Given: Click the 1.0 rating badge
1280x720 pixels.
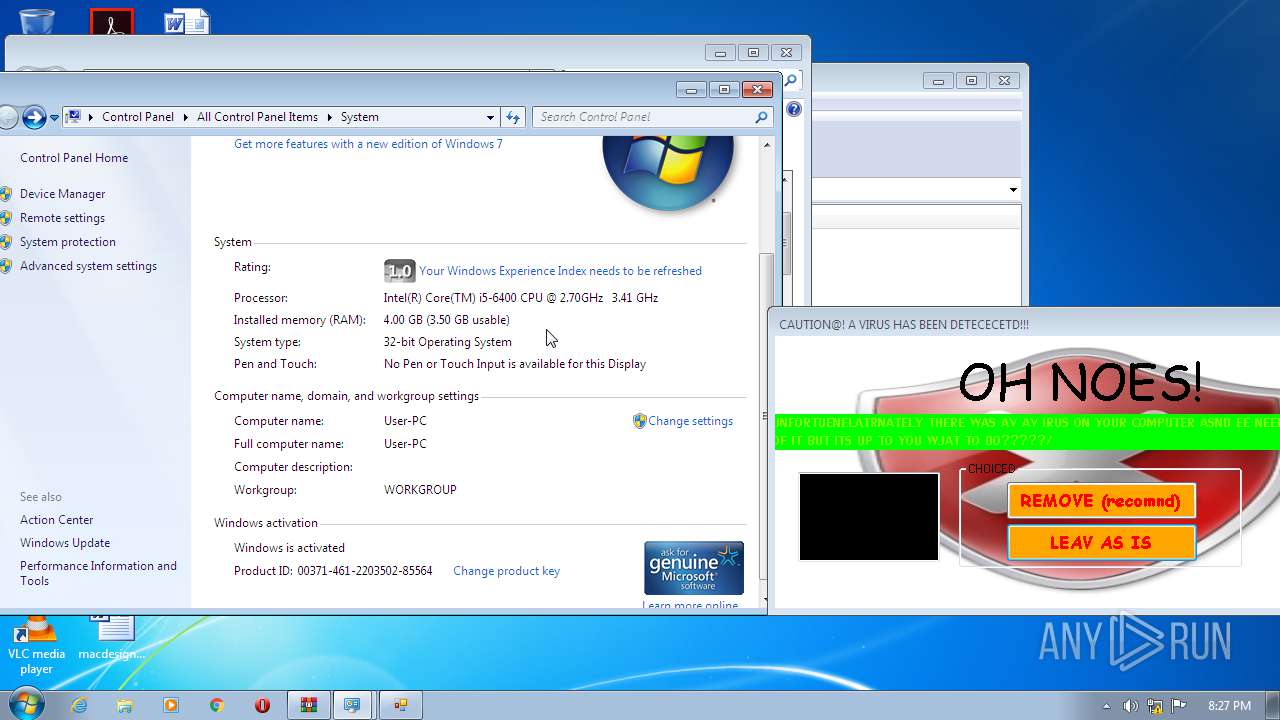Looking at the screenshot, I should 399,271.
